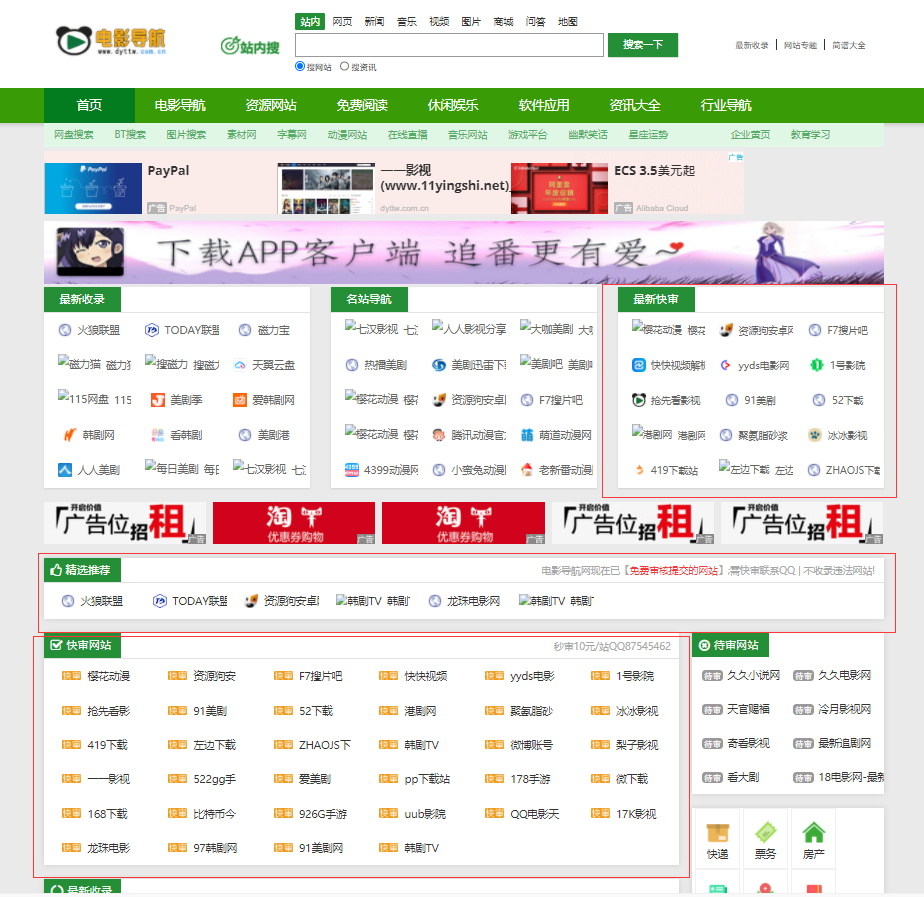Open the 首页 navigation item
Image resolution: width=924 pixels, height=897 pixels.
(x=89, y=105)
